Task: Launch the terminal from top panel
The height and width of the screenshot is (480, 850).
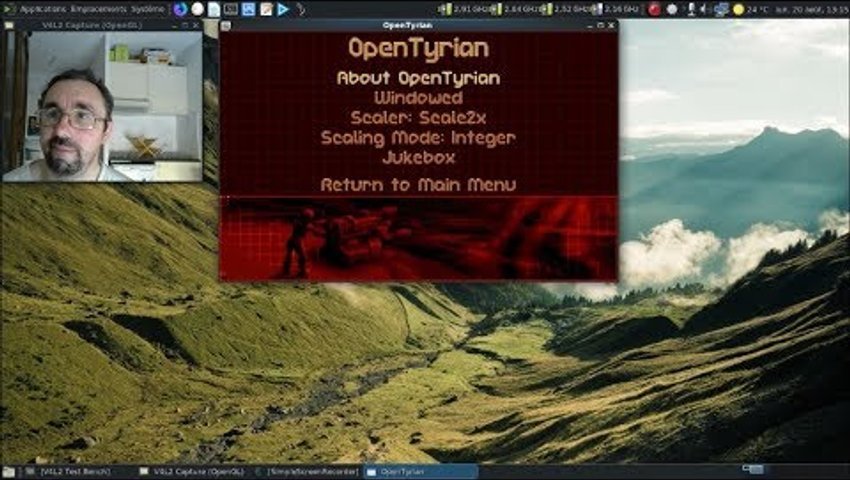Action: click(x=231, y=9)
